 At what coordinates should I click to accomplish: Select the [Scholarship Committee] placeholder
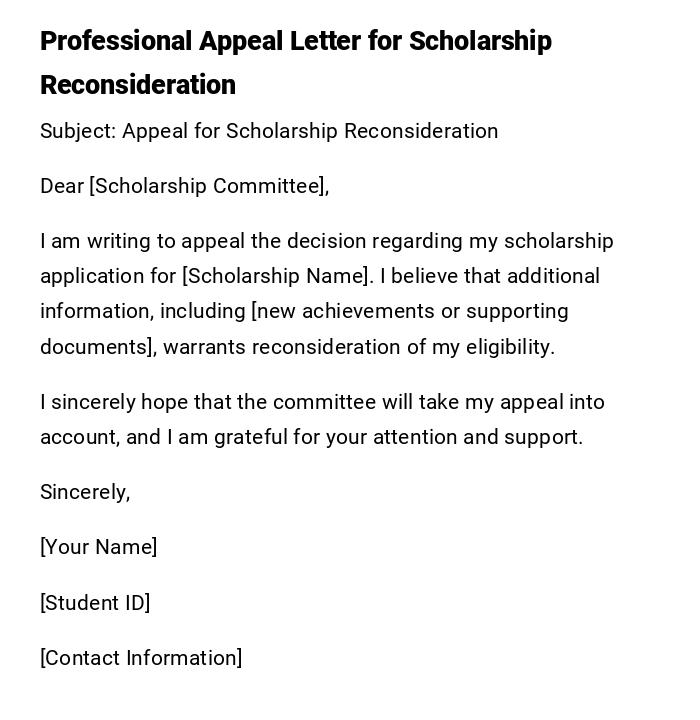click(x=208, y=186)
